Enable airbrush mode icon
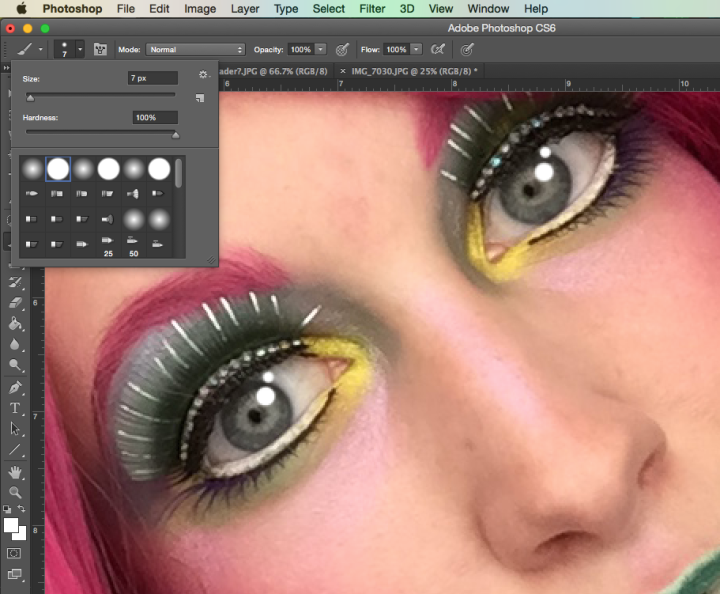Viewport: 720px width, 594px height. click(438, 49)
